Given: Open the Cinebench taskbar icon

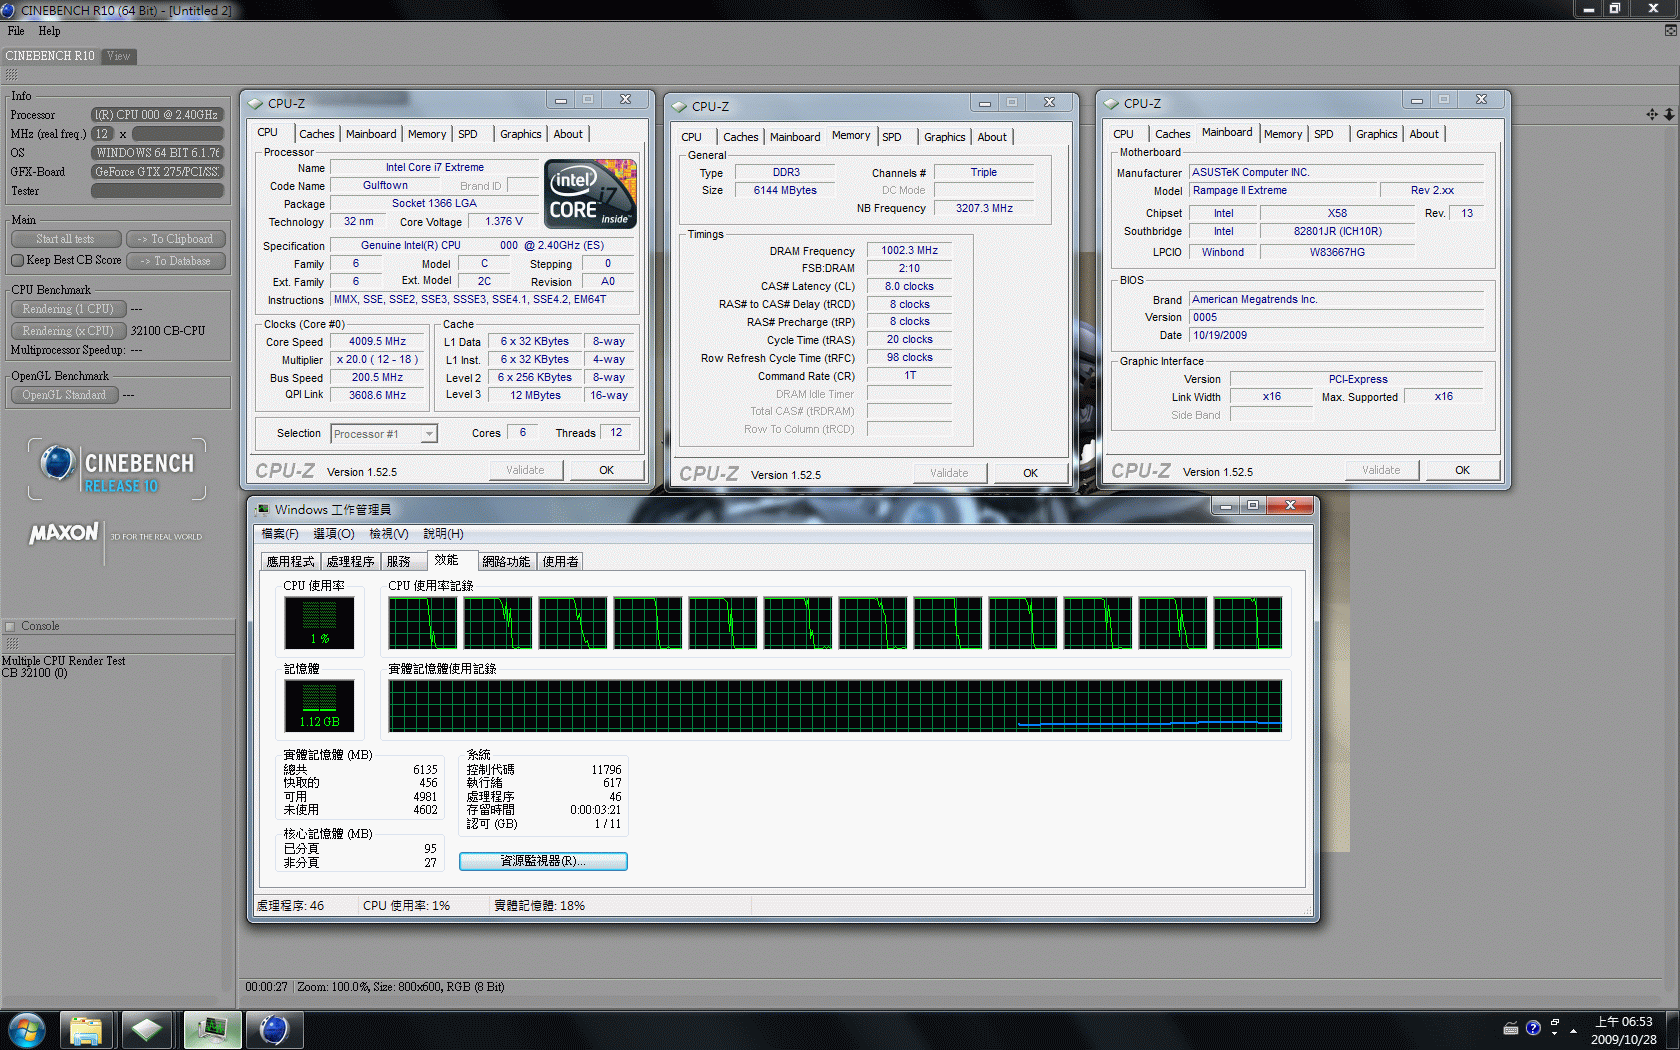Looking at the screenshot, I should 274,1030.
